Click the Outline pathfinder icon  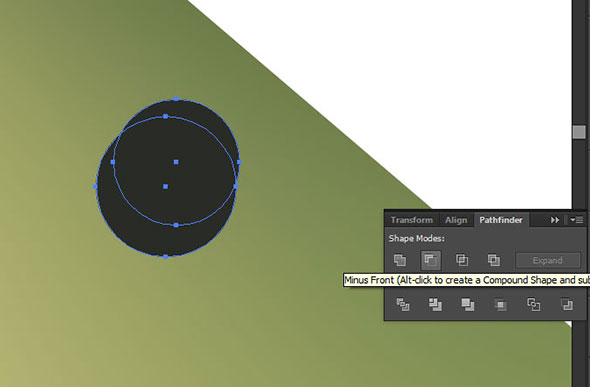534,304
